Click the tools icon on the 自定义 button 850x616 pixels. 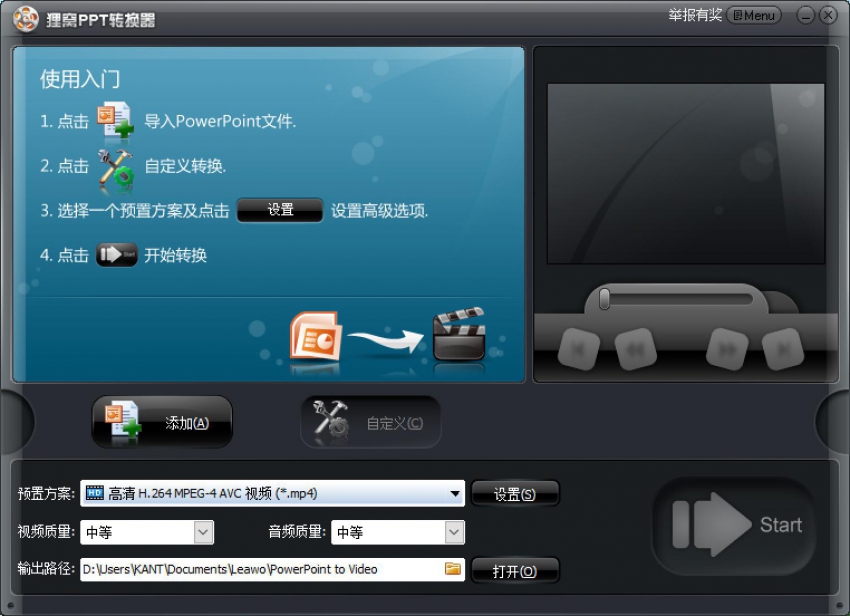[x=330, y=421]
